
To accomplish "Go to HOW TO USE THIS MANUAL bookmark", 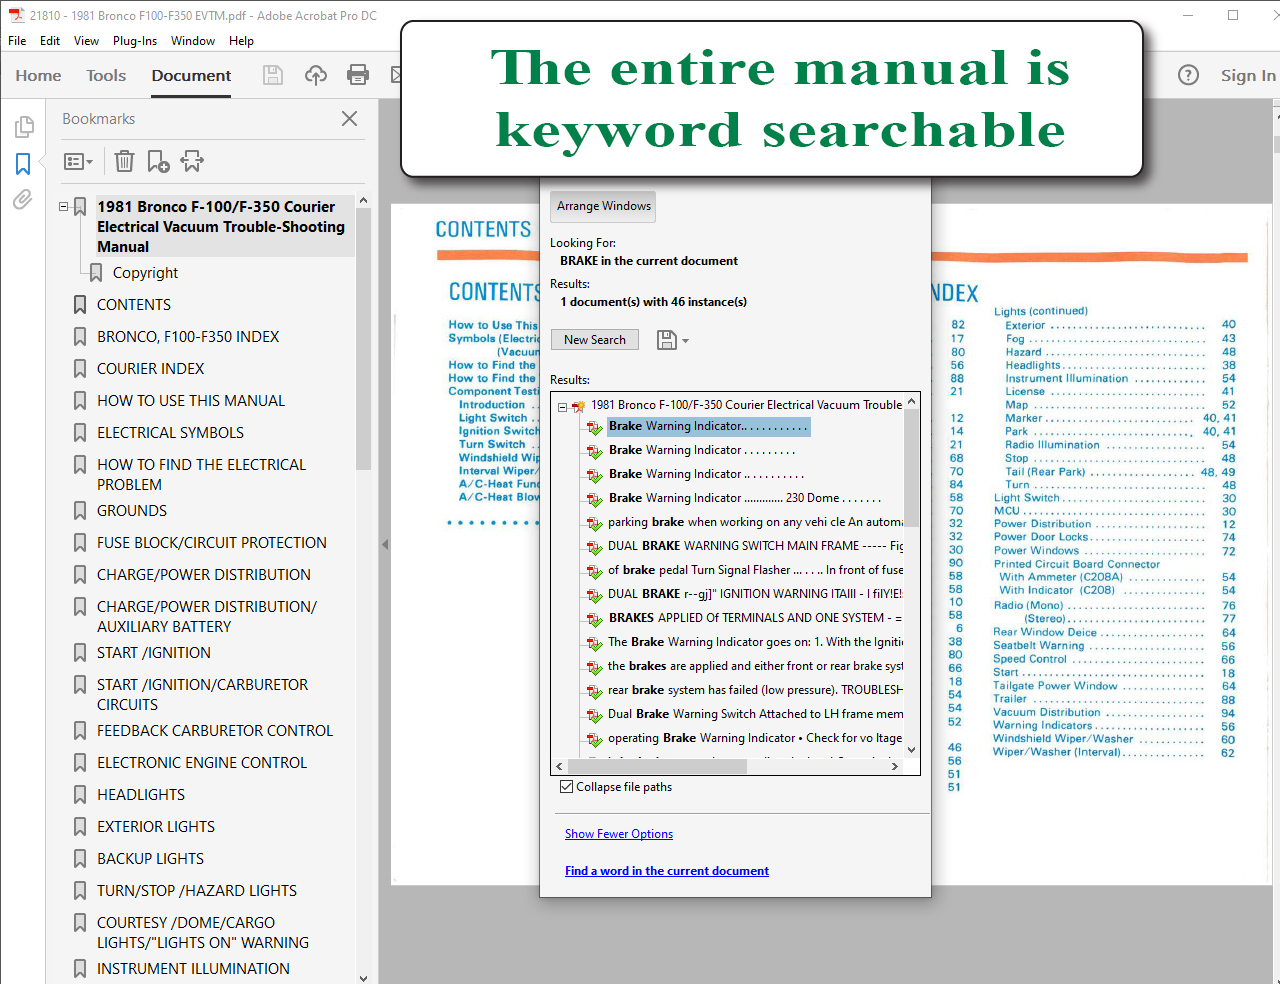I will tap(191, 401).
